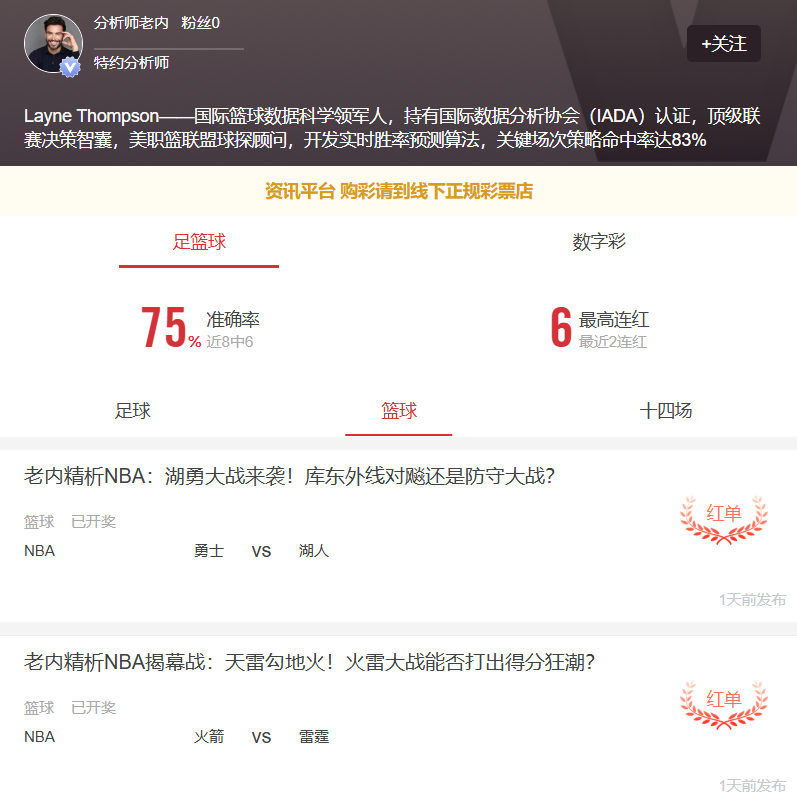Select the 篮球 sub-tab
This screenshot has height=793, width=797.
(399, 411)
